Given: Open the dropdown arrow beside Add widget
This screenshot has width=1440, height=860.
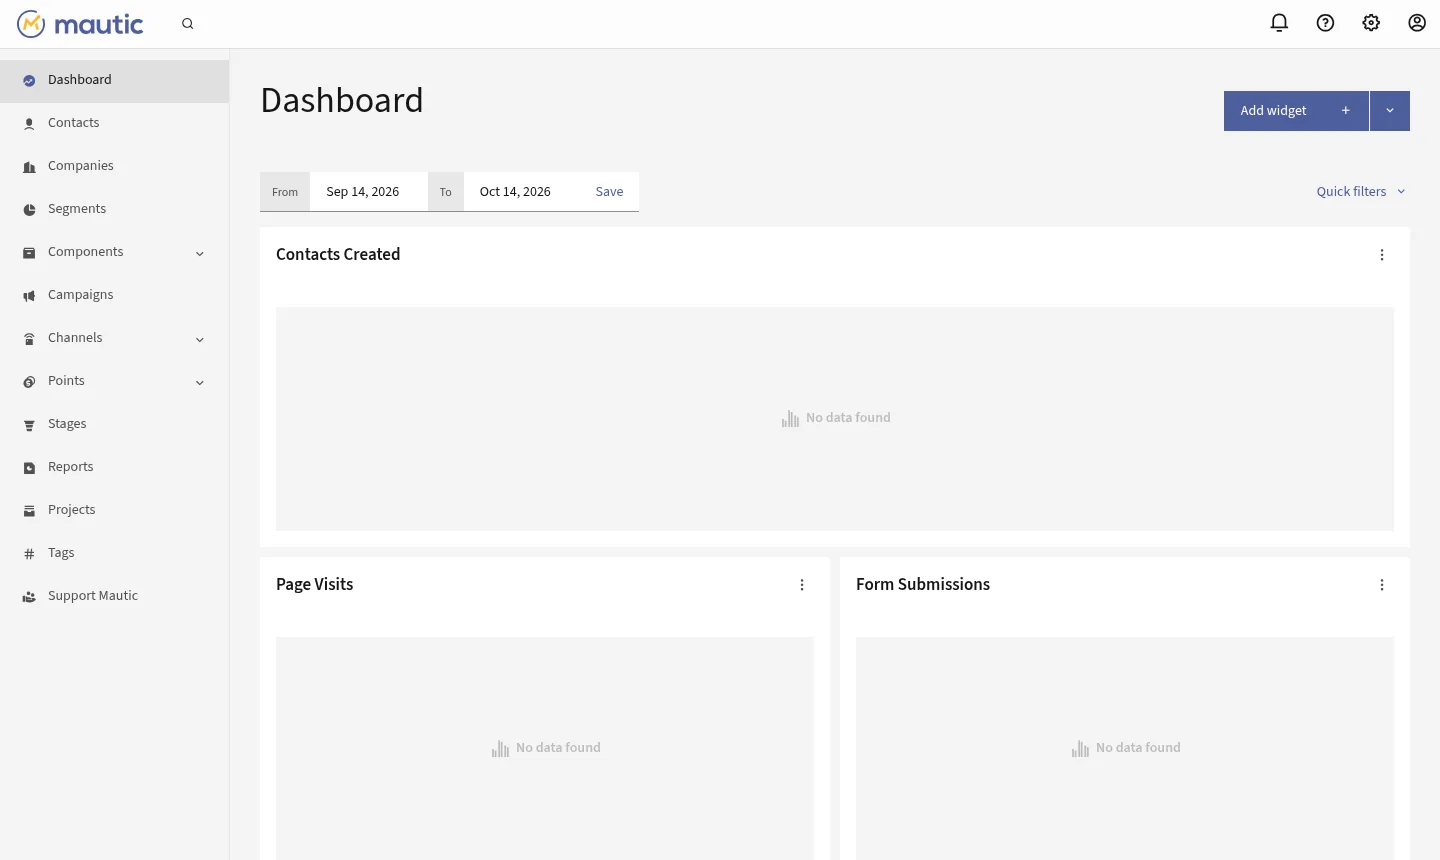Looking at the screenshot, I should 1390,111.
